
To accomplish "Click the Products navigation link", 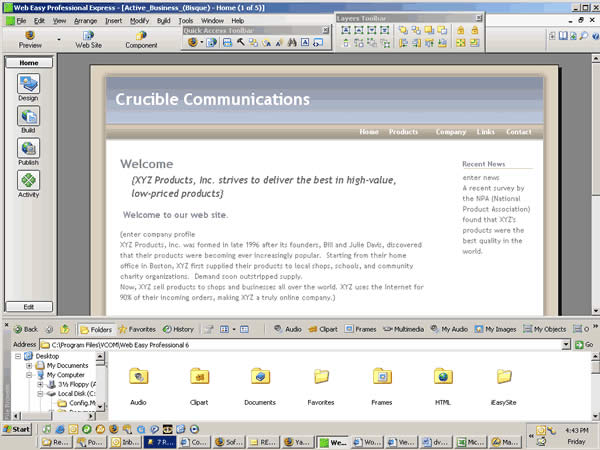I will coord(403,132).
